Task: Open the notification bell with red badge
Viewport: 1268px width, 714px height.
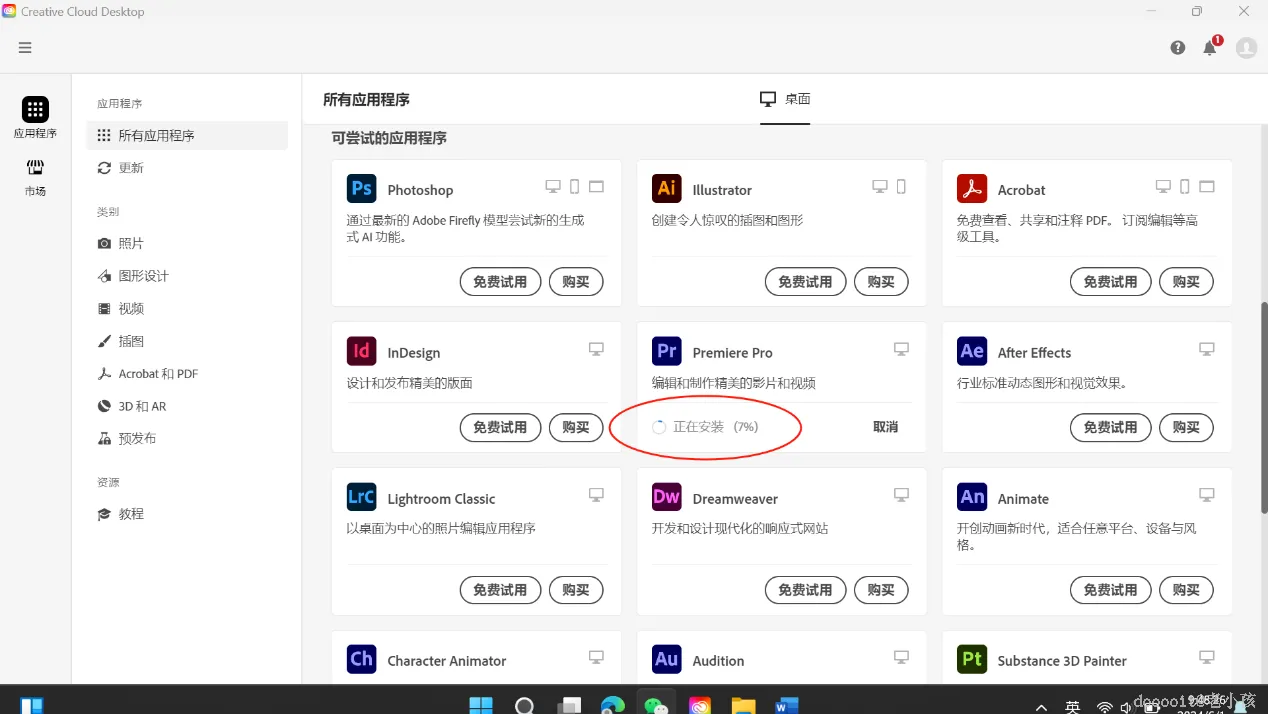Action: (x=1209, y=47)
